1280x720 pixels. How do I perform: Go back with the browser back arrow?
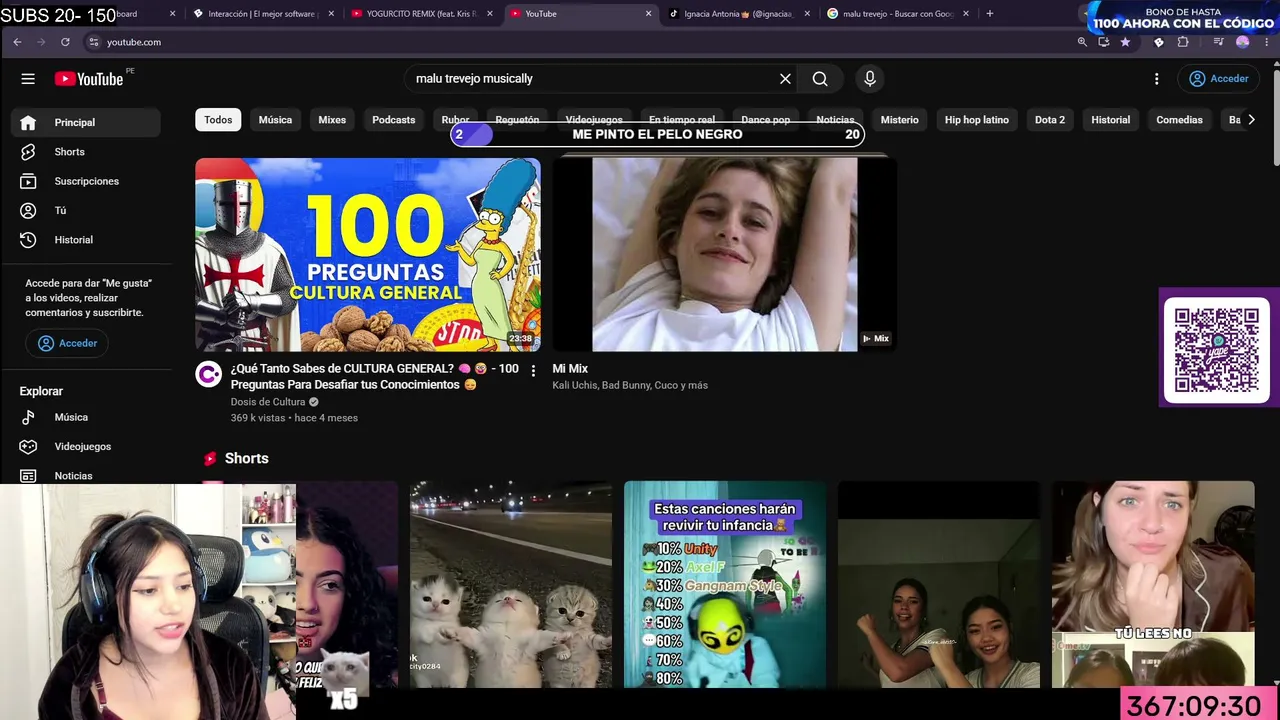17,42
